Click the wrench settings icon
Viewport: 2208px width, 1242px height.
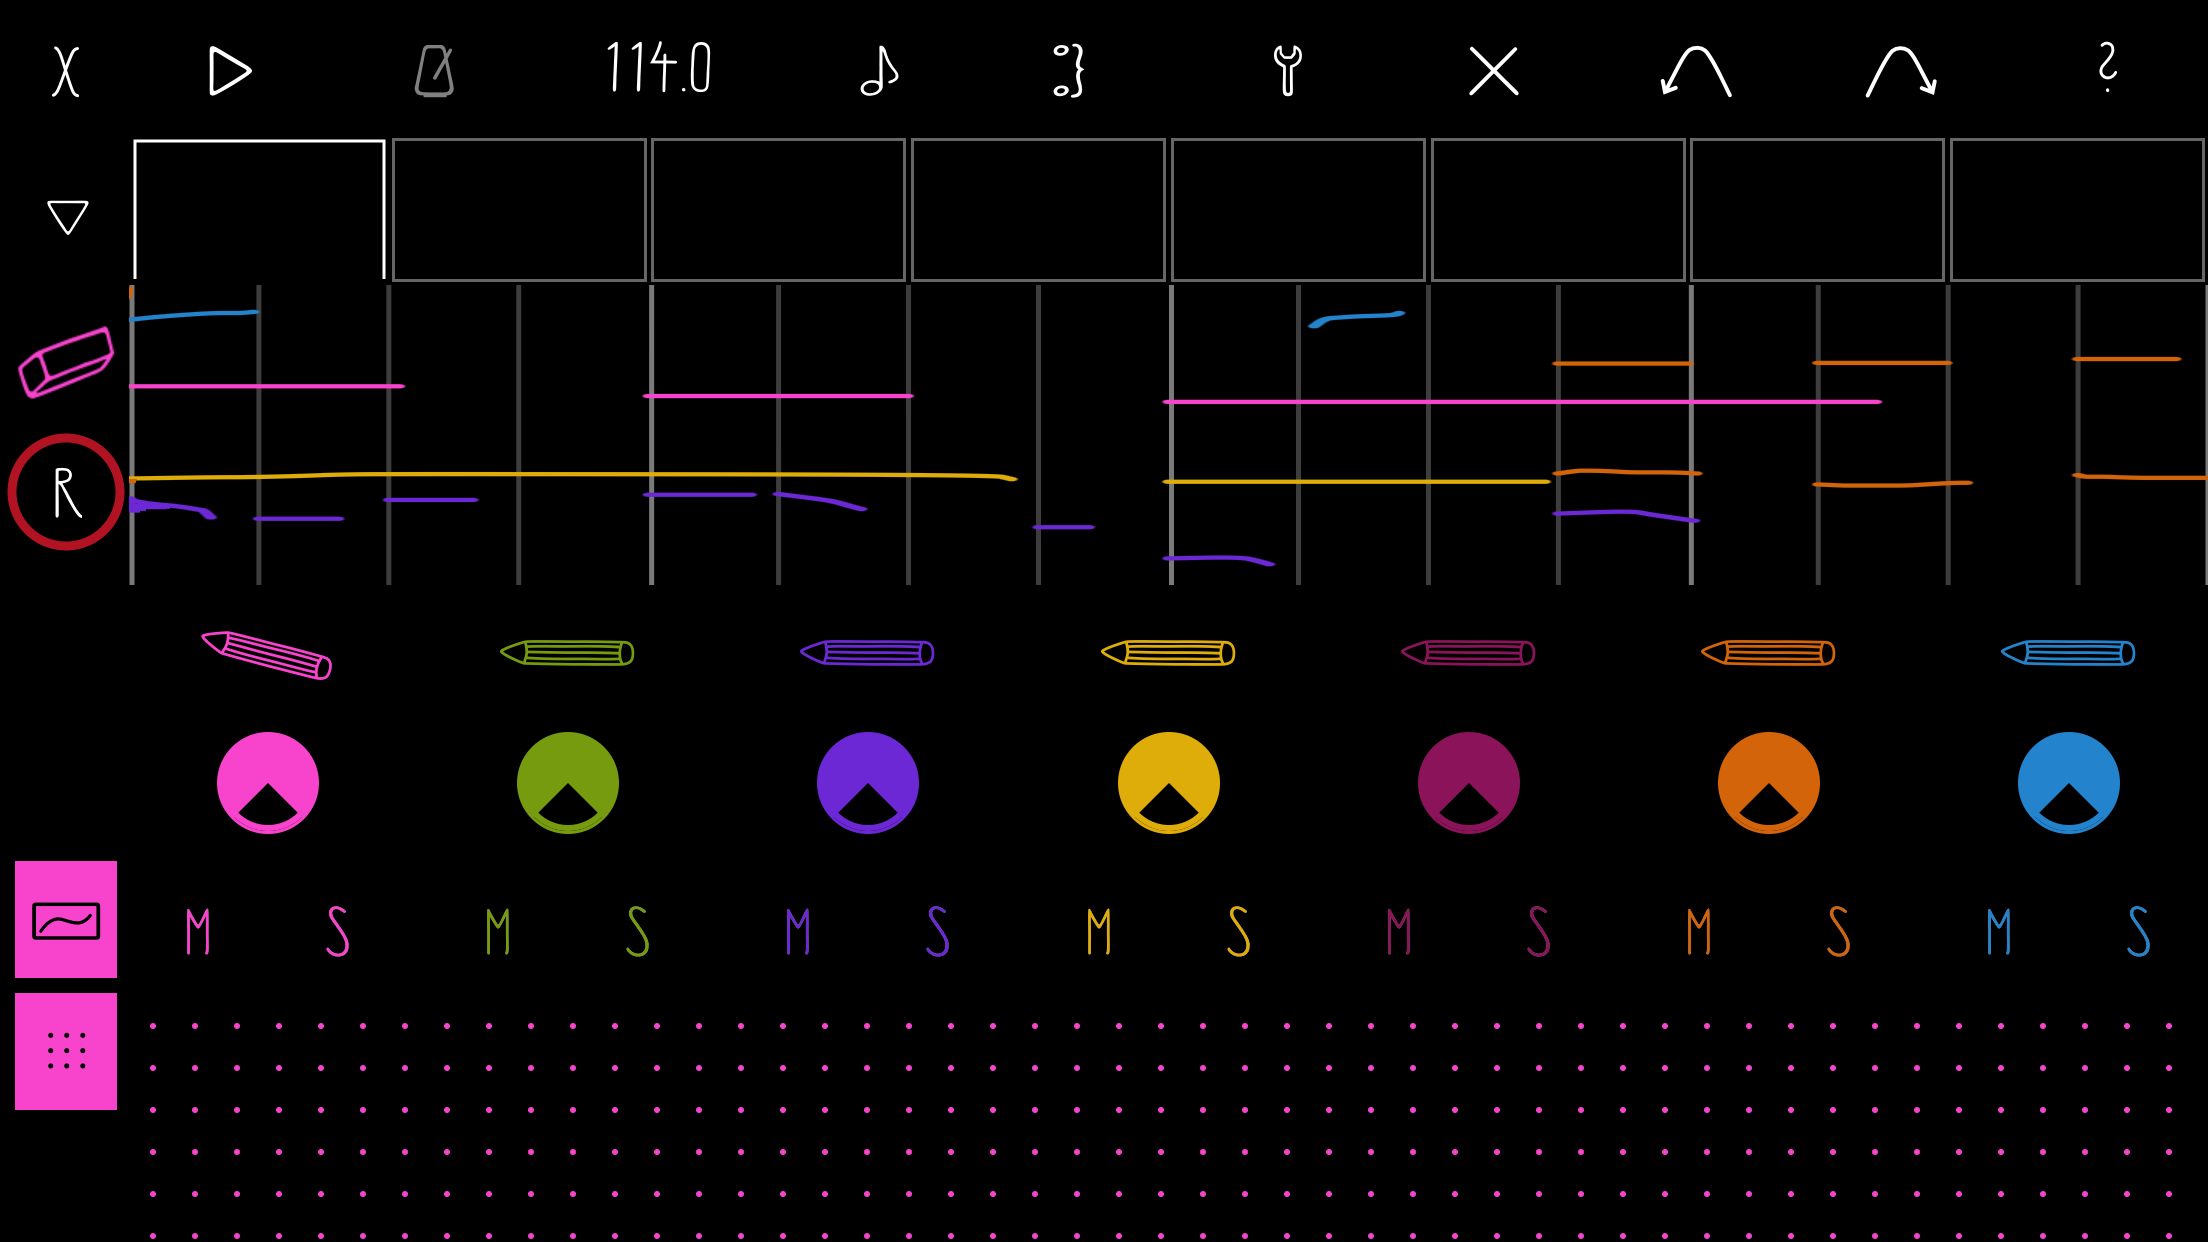click(x=1287, y=71)
